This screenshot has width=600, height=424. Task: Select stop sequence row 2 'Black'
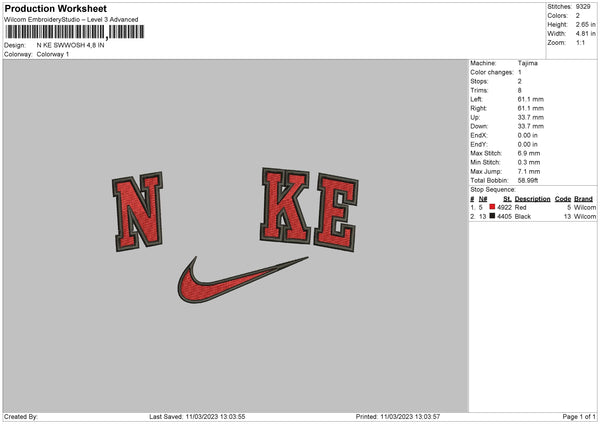pos(533,217)
